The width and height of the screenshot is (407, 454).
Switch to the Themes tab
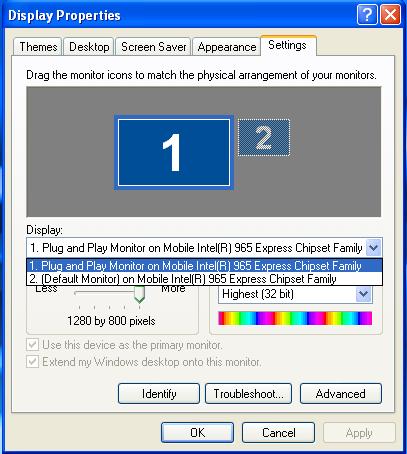tap(38, 47)
